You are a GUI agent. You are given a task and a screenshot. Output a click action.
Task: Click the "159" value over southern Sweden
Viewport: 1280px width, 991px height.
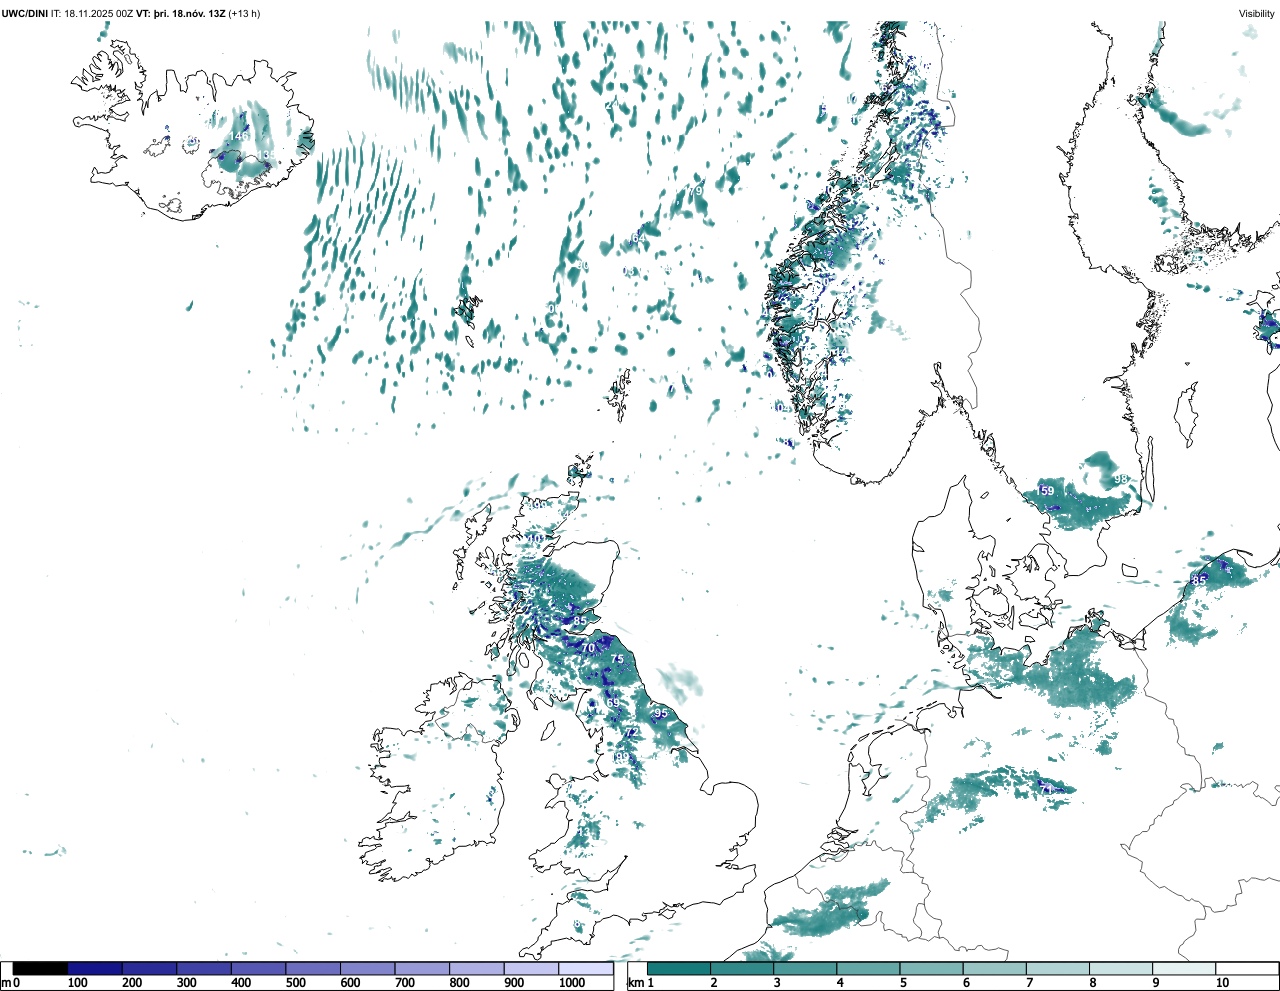pyautogui.click(x=1045, y=491)
